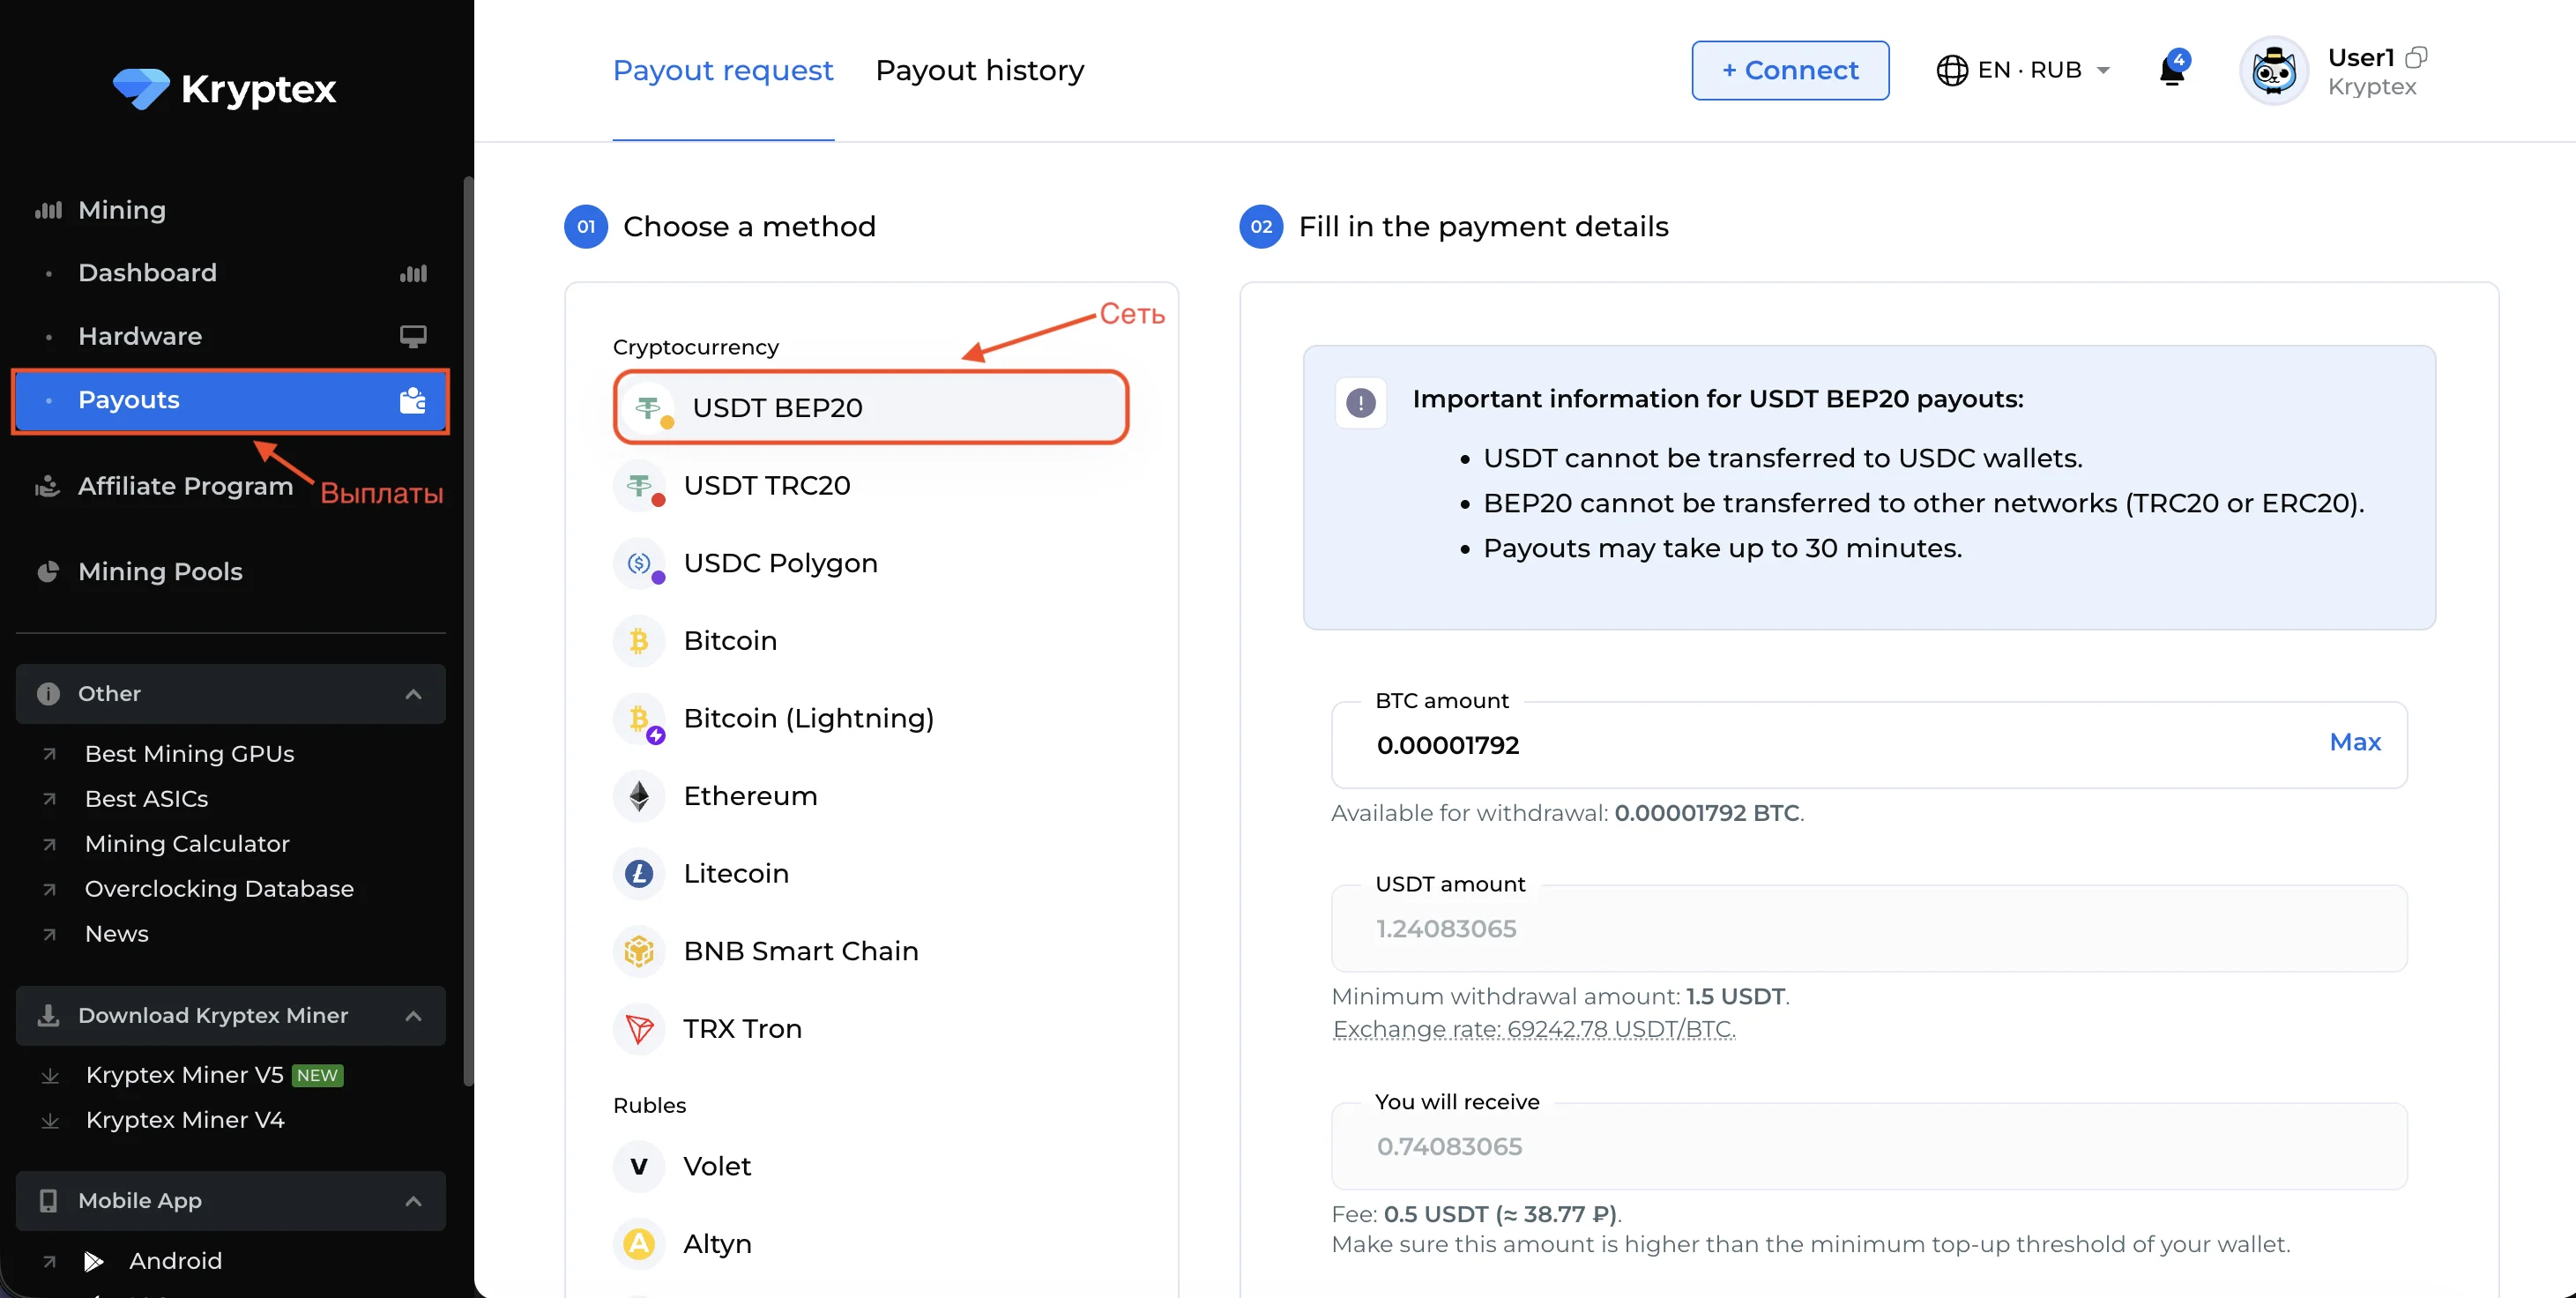Click the Max amount link

pyautogui.click(x=2354, y=742)
